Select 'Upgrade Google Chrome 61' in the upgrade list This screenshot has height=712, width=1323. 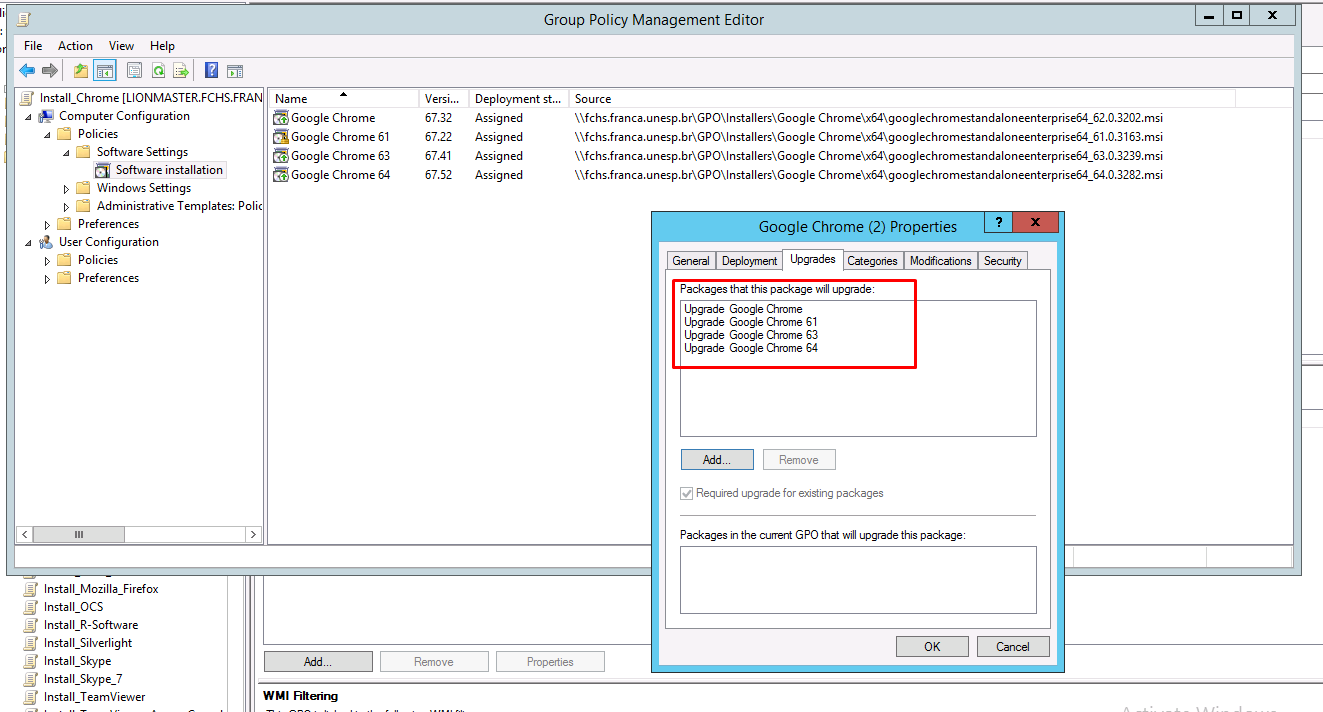click(751, 322)
